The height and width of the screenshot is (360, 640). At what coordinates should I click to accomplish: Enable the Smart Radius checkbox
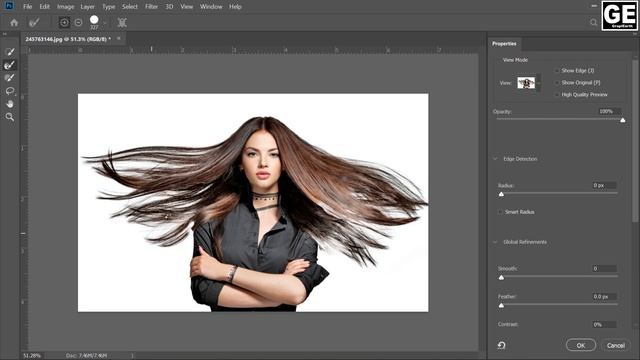click(x=500, y=212)
